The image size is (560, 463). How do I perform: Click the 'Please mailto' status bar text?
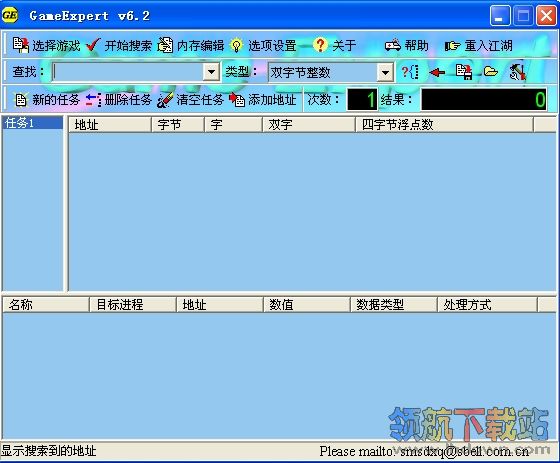[424, 451]
